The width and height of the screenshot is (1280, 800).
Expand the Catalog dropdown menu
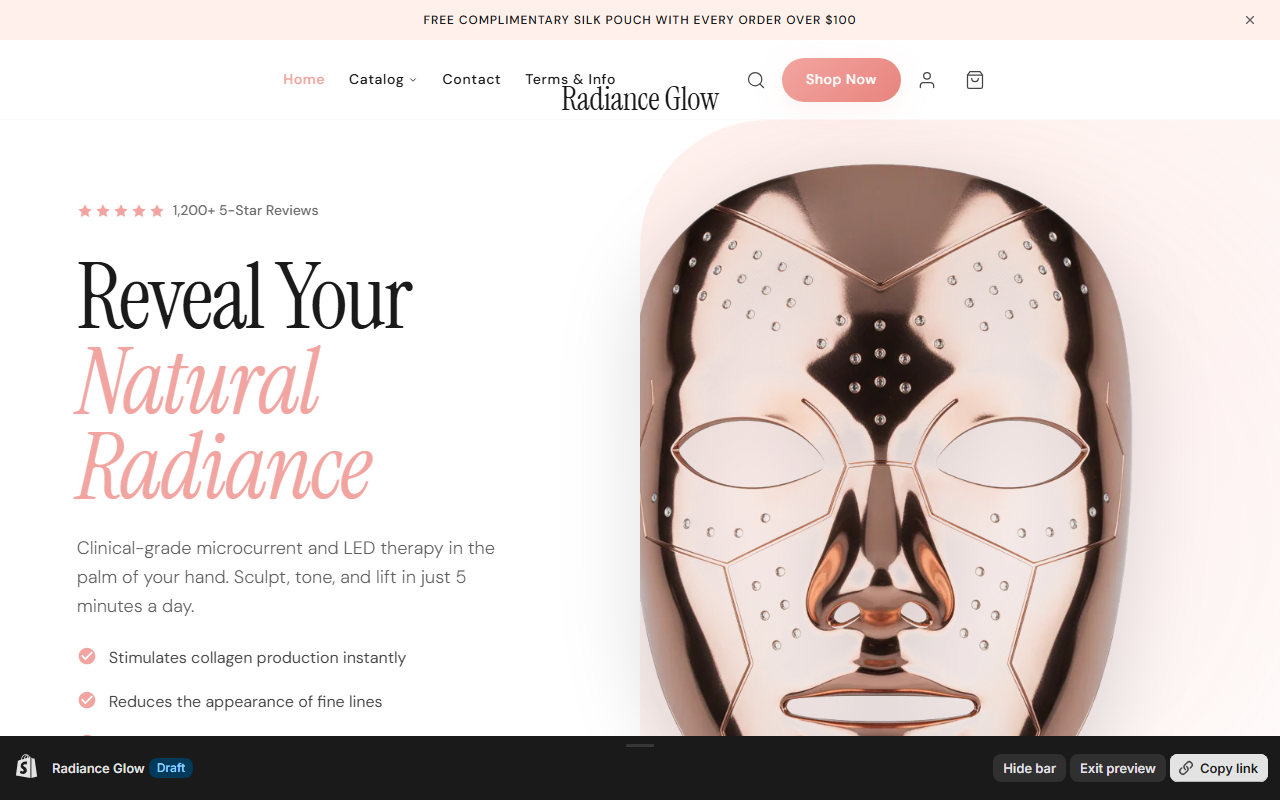pos(382,79)
